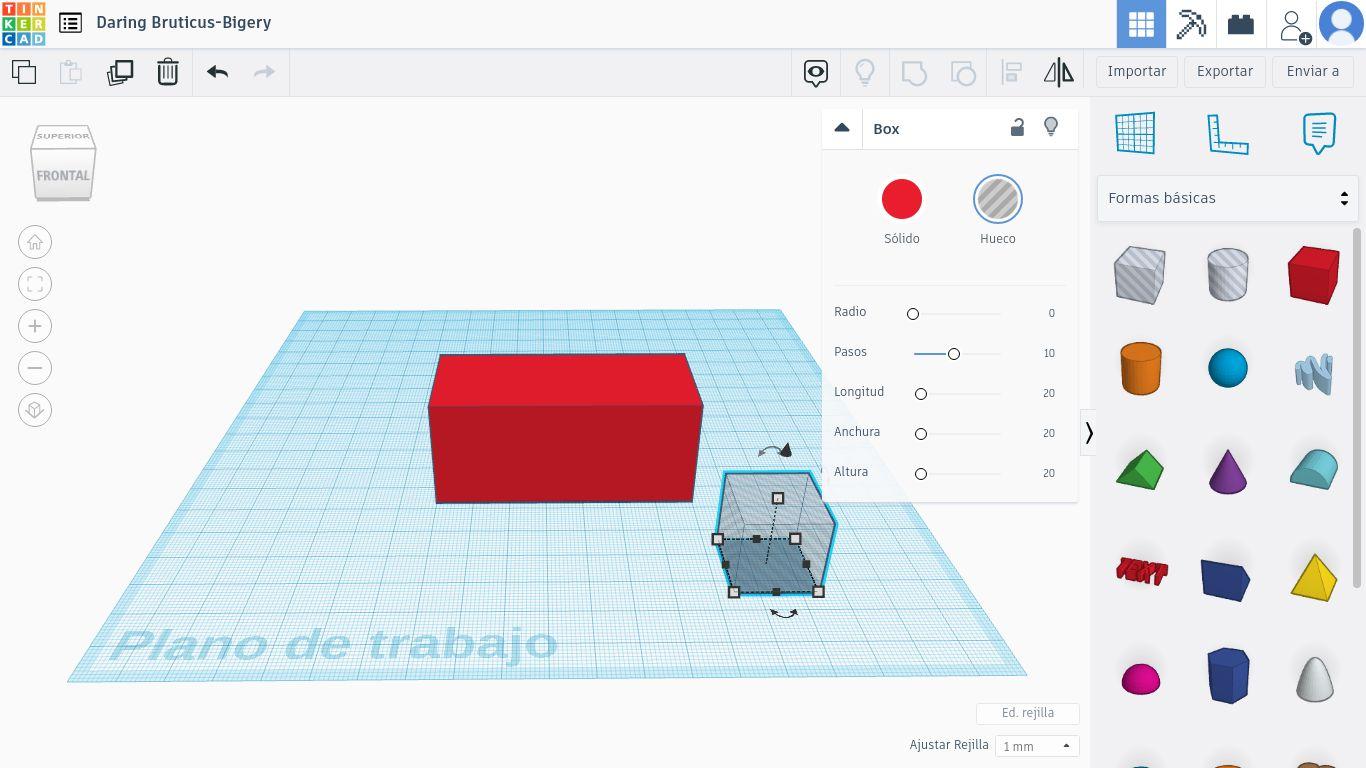Click the Group shapes icon
Image resolution: width=1366 pixels, height=768 pixels.
pos(914,72)
